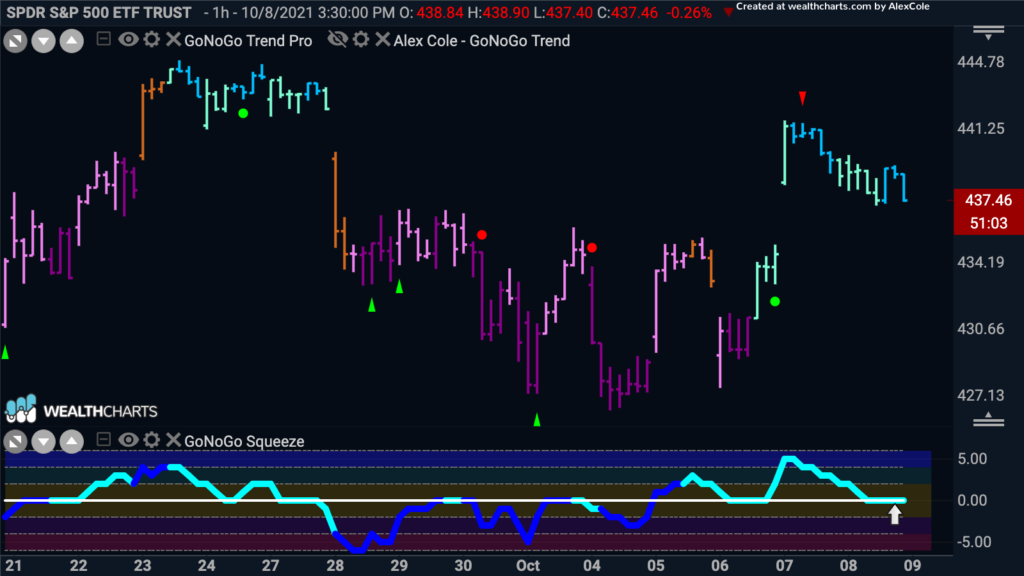Click the 430.66 price axis label
Viewport: 1024px width, 576px height.
[981, 328]
